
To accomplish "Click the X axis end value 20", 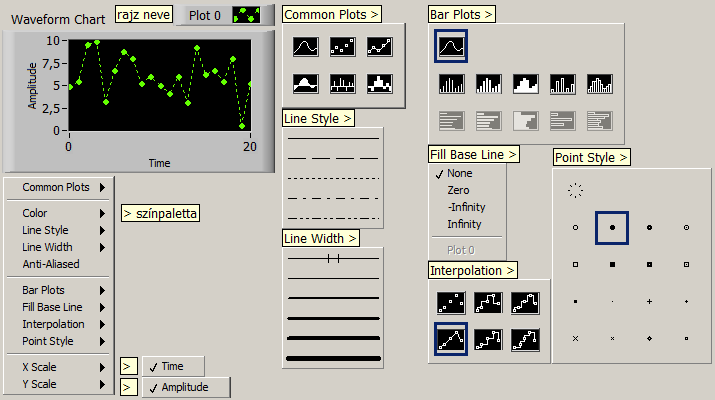I will click(x=249, y=147).
